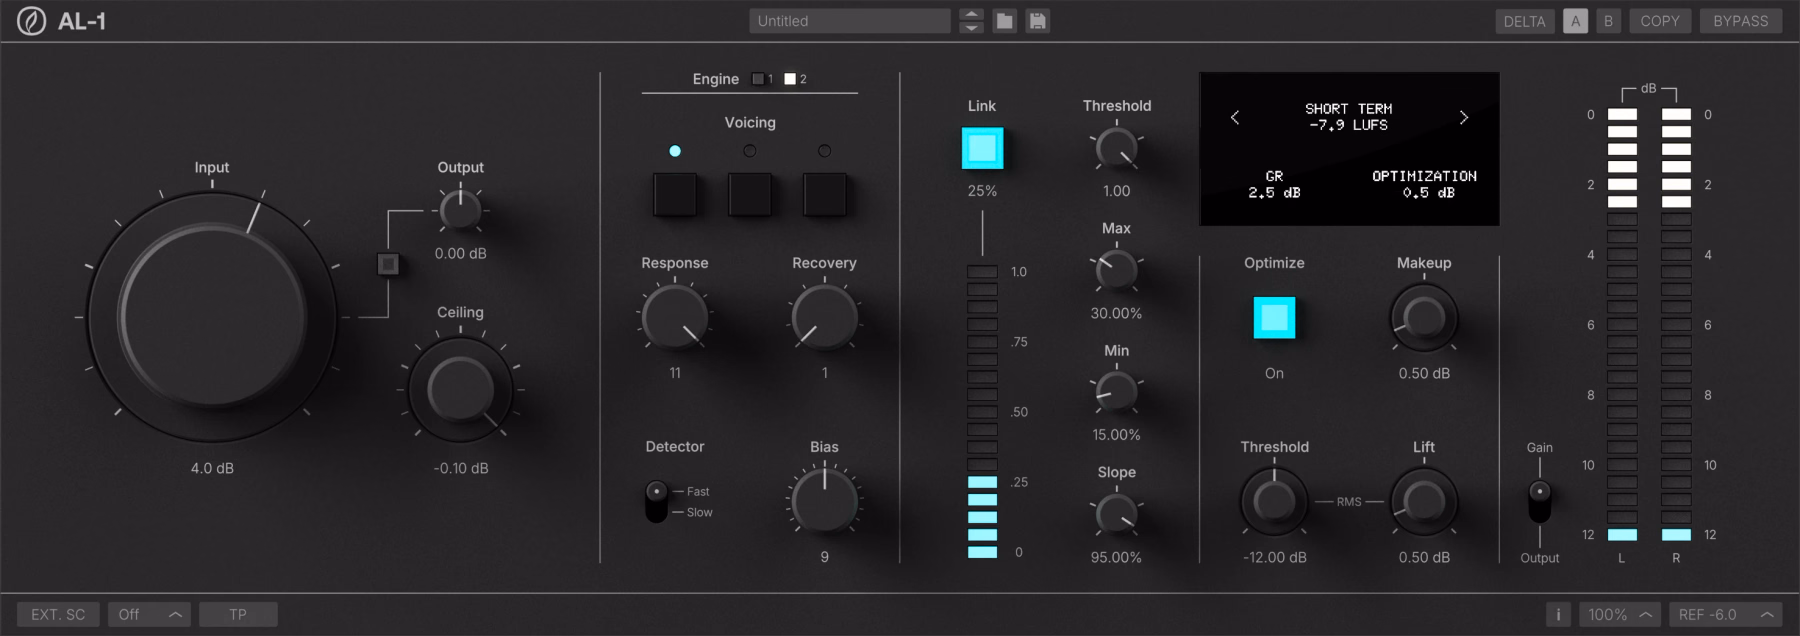Select the first Voicing button

(675, 194)
